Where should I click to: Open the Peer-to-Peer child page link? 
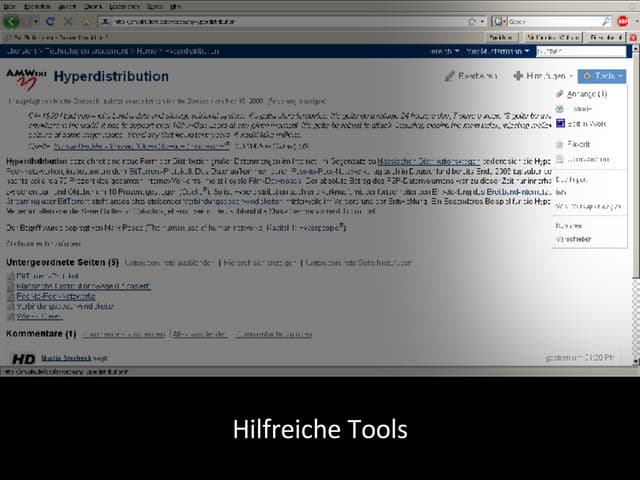pyautogui.click(x=56, y=296)
